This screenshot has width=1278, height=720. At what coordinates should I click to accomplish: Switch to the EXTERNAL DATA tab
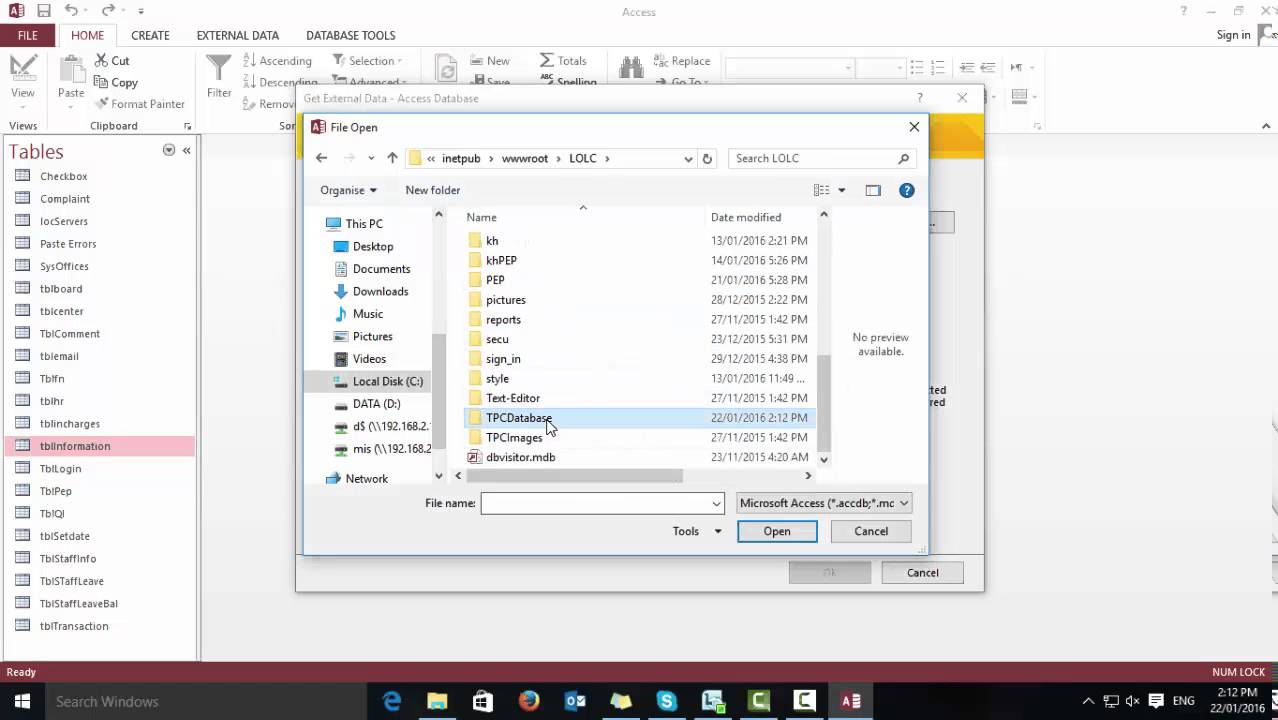point(238,35)
